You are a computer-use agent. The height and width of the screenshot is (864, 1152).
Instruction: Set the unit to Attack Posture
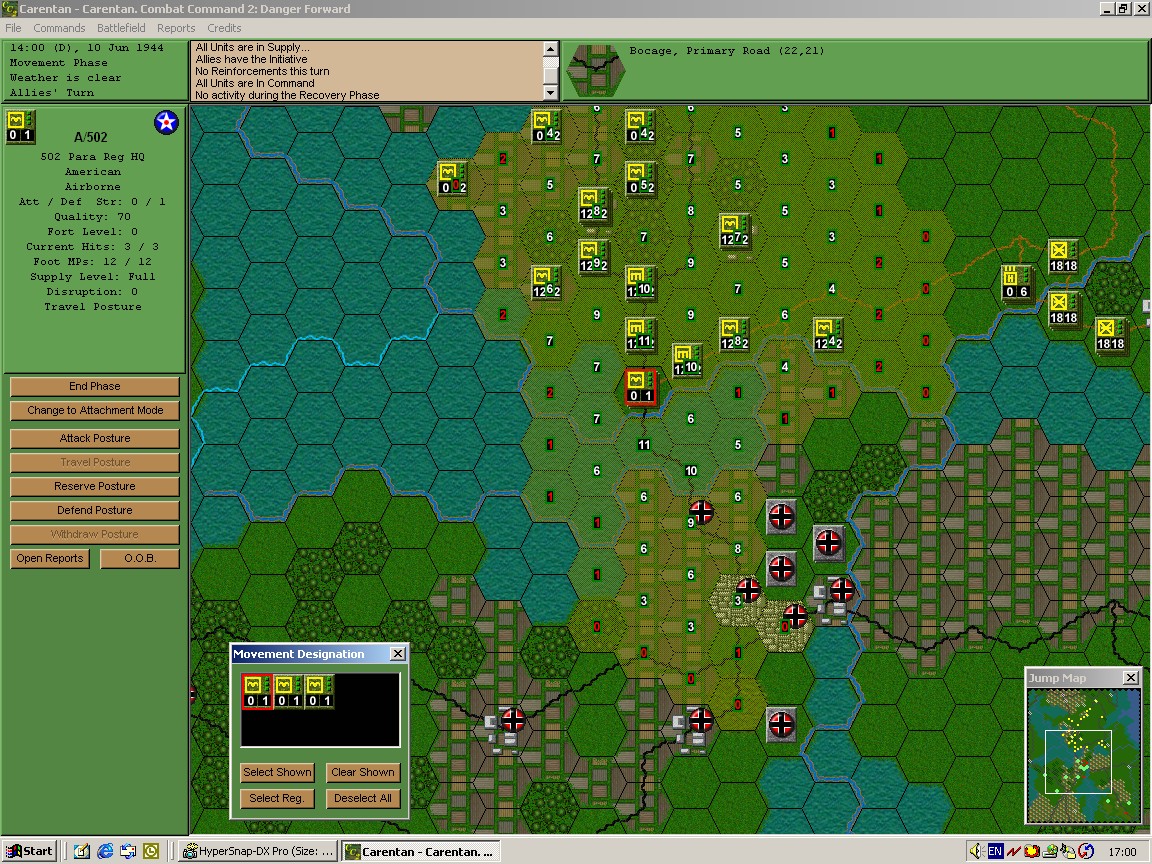click(95, 439)
